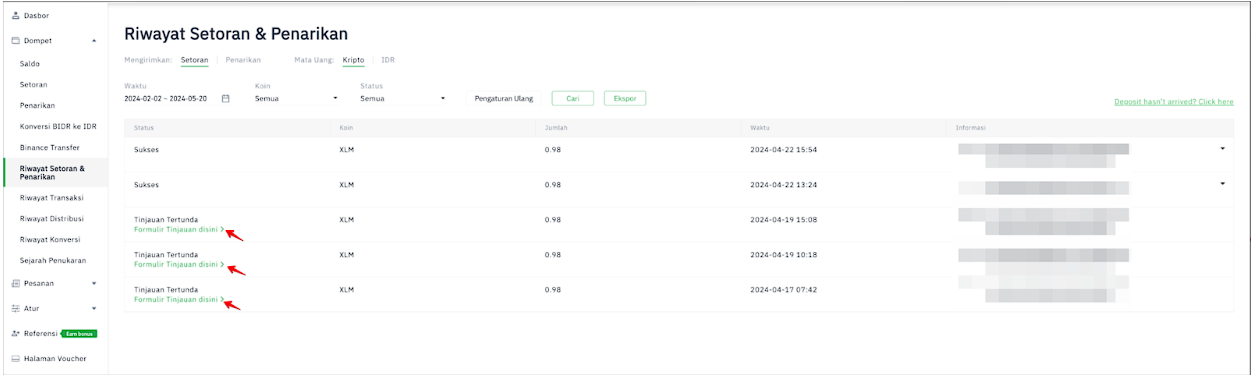
Task: Expand the 2024-04-22 15:54 row details
Action: (x=1222, y=149)
